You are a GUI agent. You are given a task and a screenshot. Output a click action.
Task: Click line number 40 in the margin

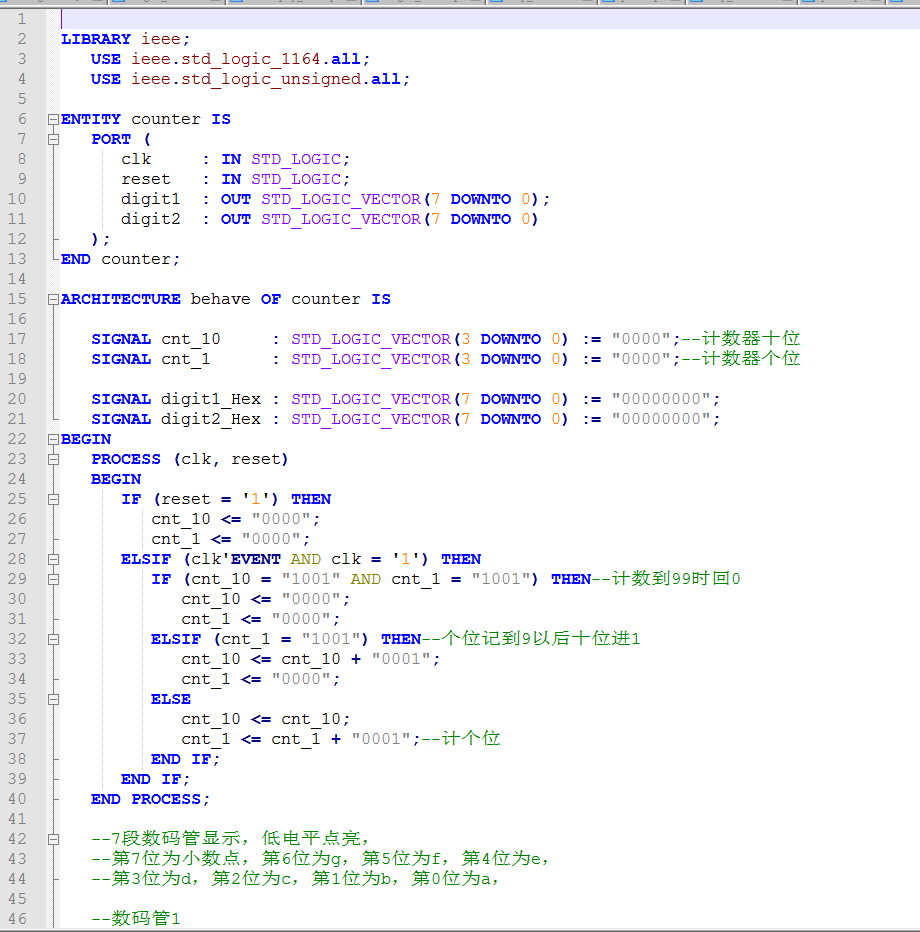coord(18,799)
